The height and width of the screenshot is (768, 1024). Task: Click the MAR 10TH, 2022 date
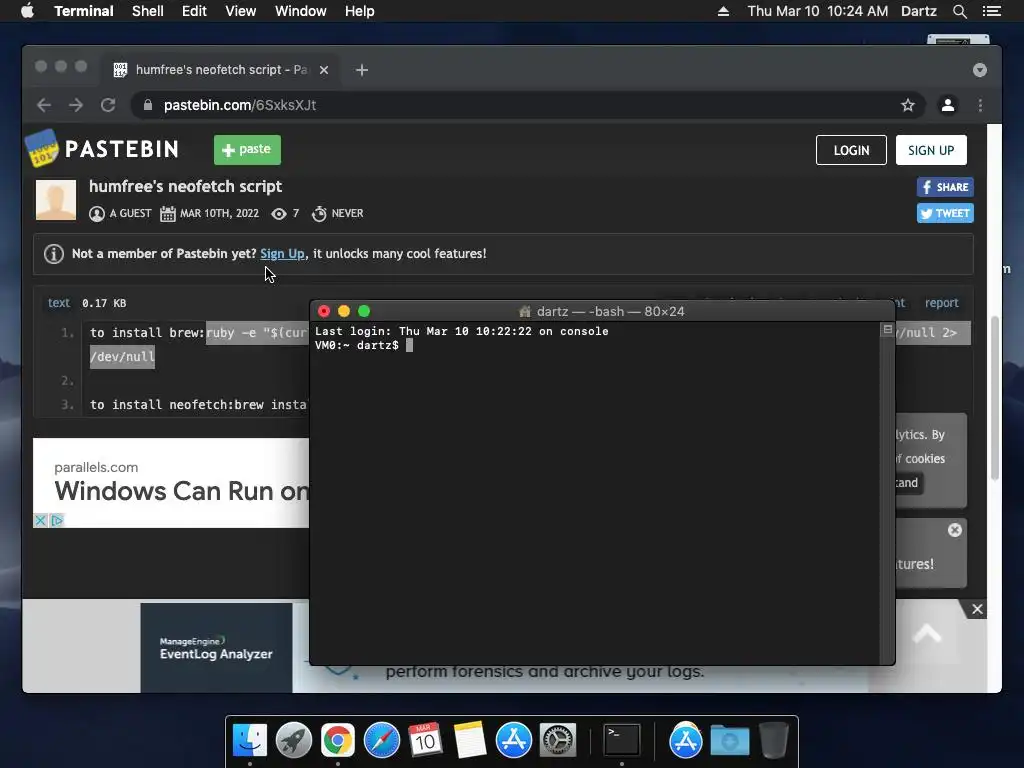[x=219, y=214]
